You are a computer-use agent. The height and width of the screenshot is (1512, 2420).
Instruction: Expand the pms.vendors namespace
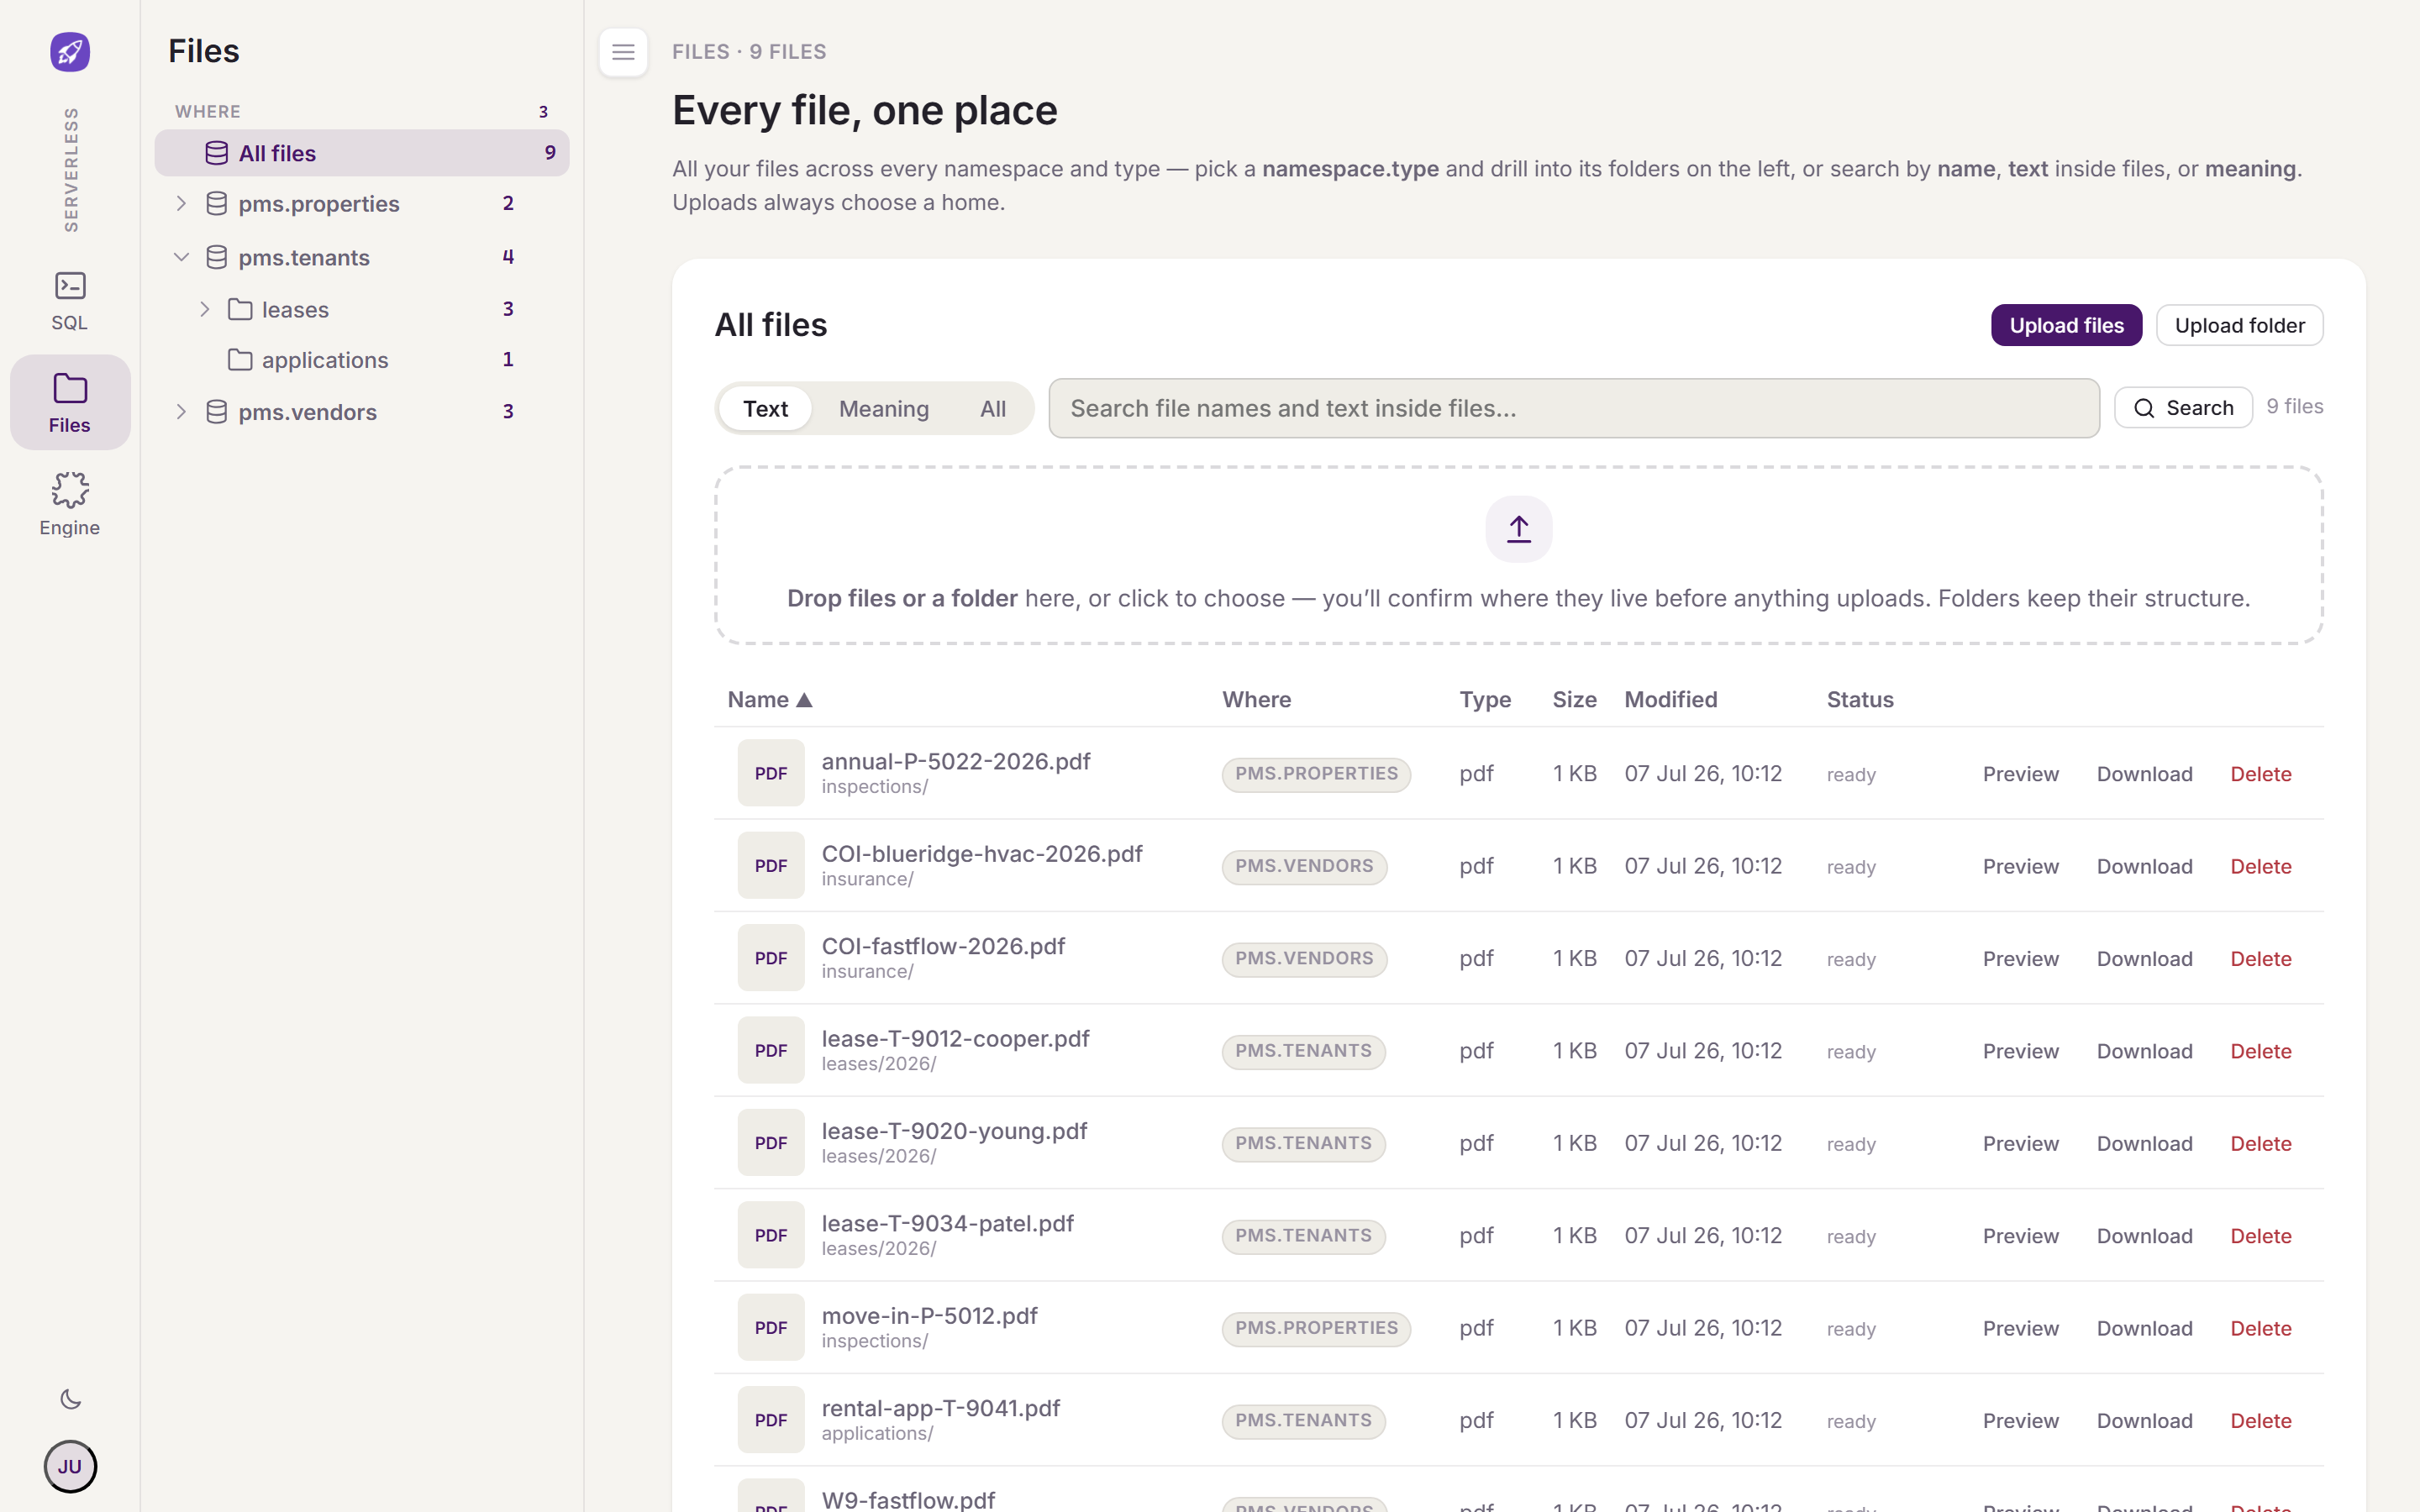[181, 412]
